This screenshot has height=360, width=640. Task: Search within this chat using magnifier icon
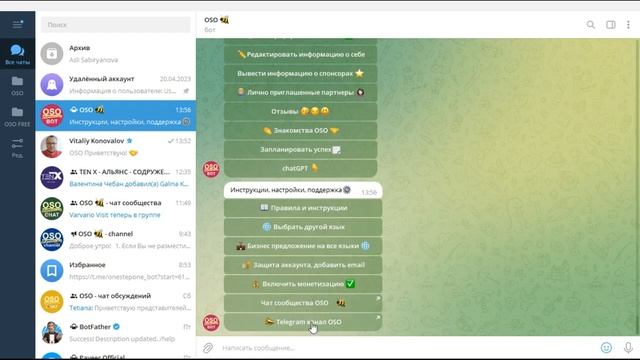coord(591,25)
